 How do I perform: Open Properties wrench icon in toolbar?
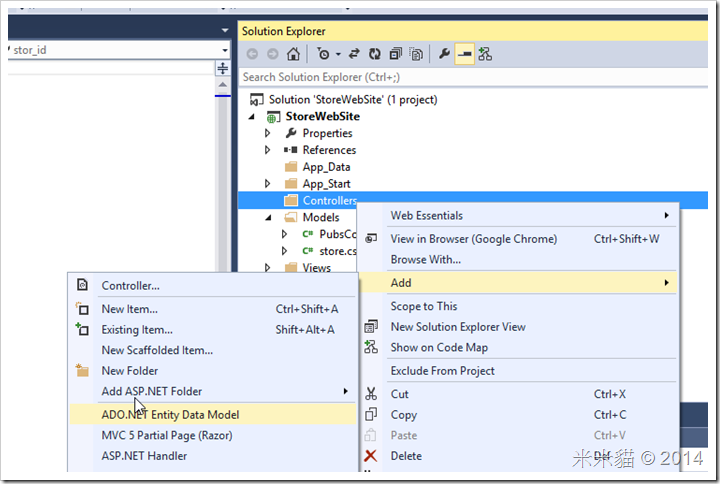pos(444,54)
